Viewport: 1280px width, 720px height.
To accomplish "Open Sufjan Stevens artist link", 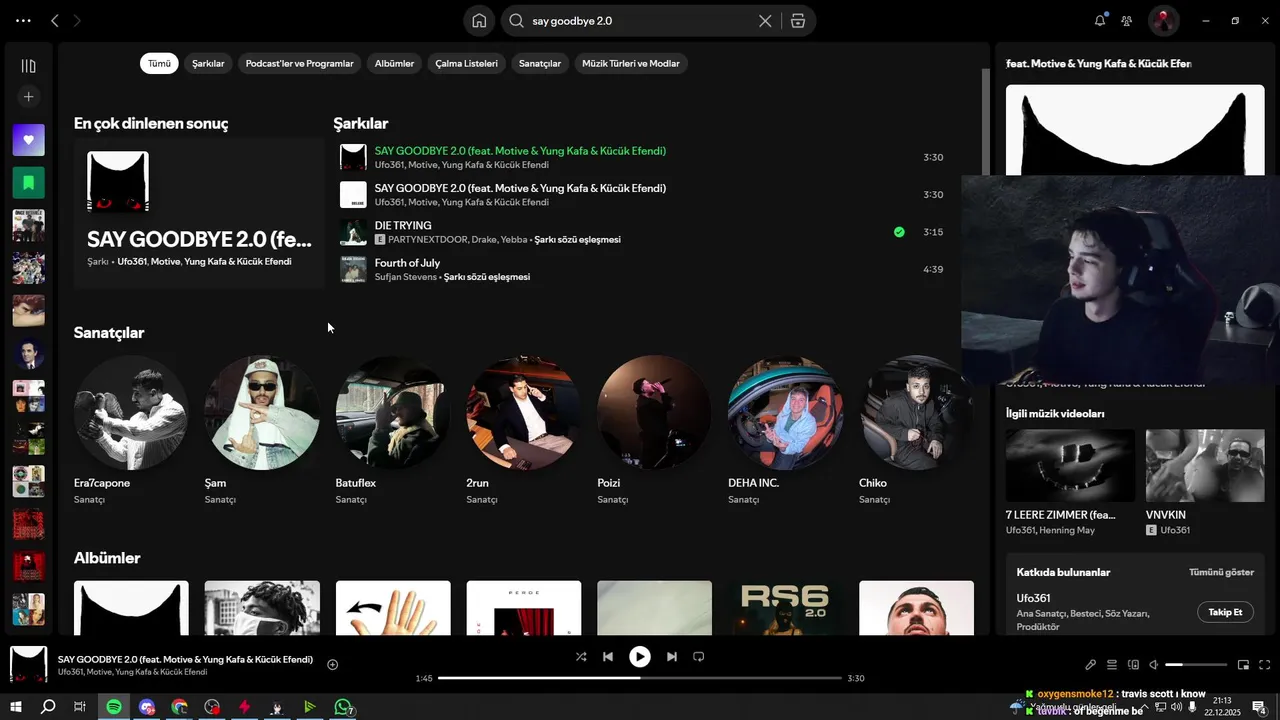I will (406, 277).
